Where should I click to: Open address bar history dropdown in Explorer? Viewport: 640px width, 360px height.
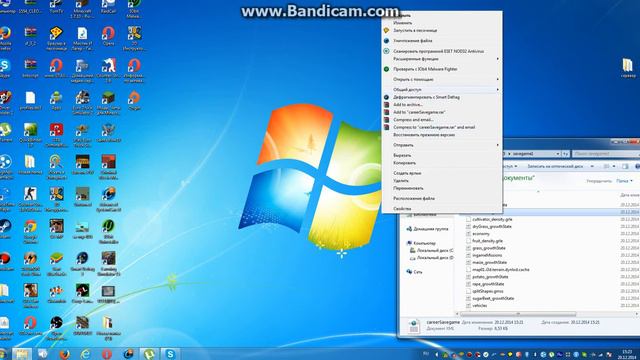tap(558, 154)
